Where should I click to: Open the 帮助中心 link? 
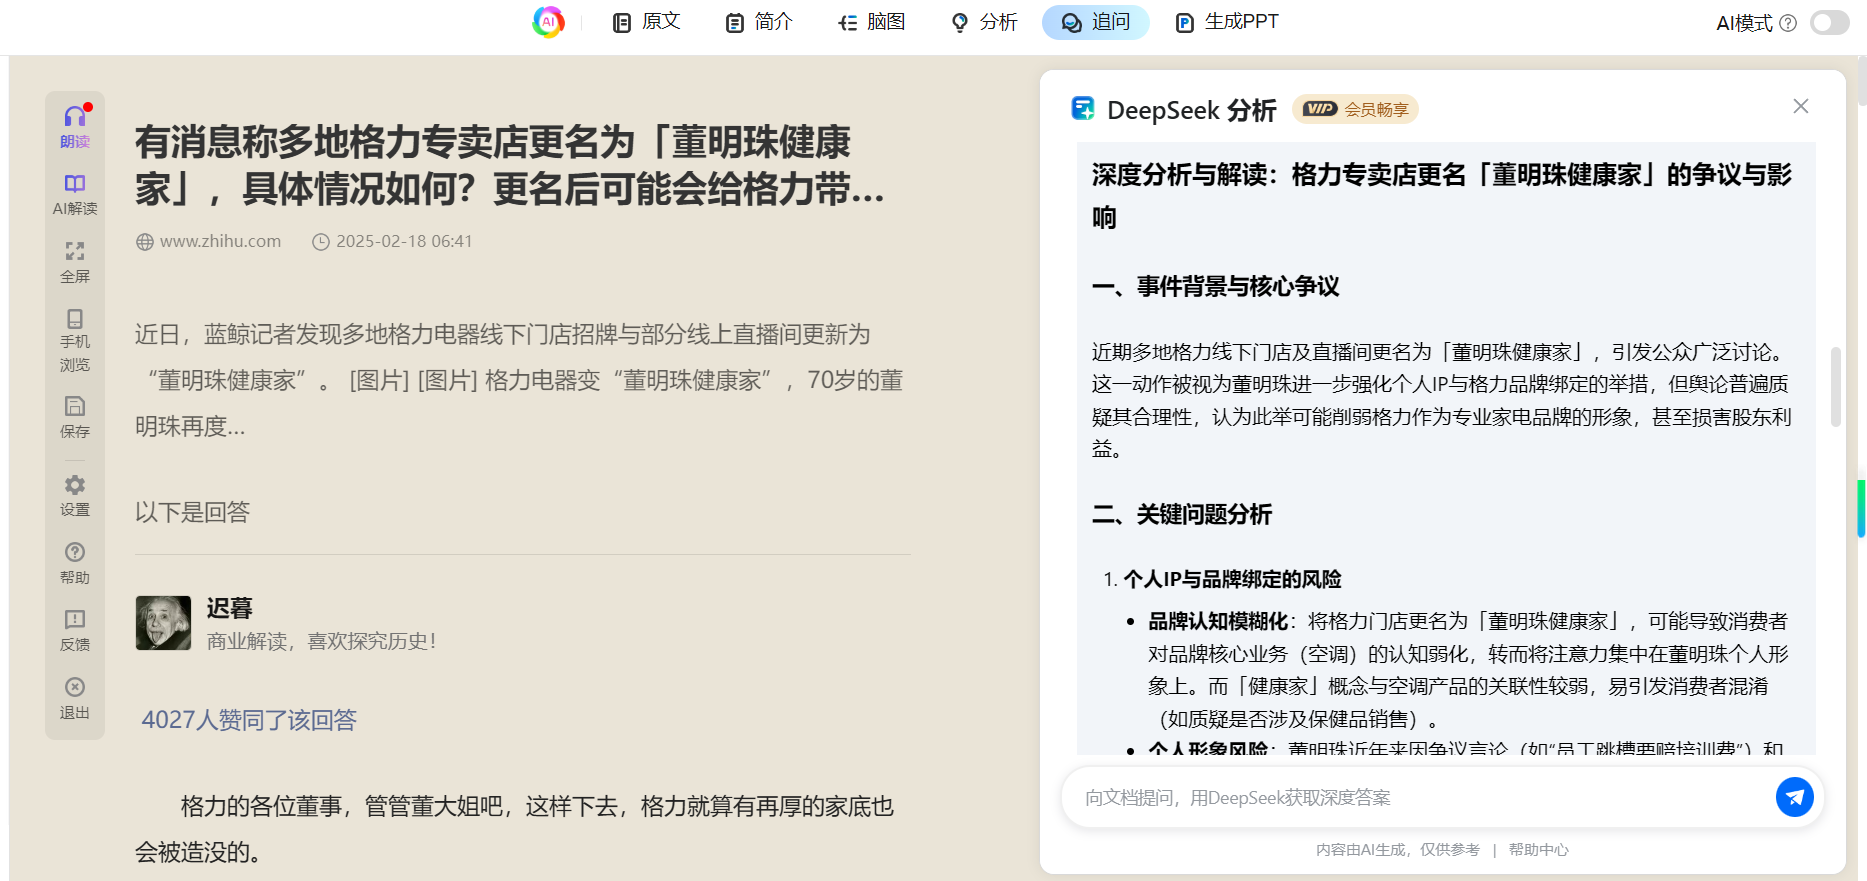[x=1538, y=849]
